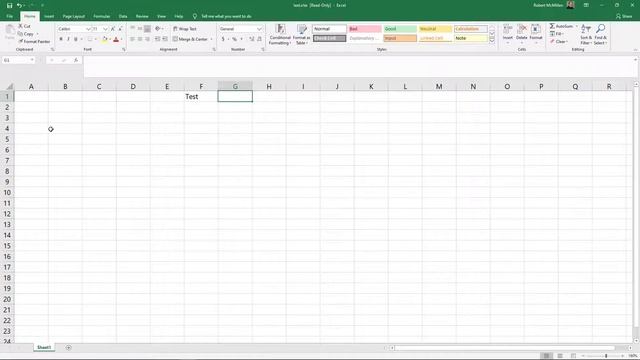Open Sort & Filter options

586,34
